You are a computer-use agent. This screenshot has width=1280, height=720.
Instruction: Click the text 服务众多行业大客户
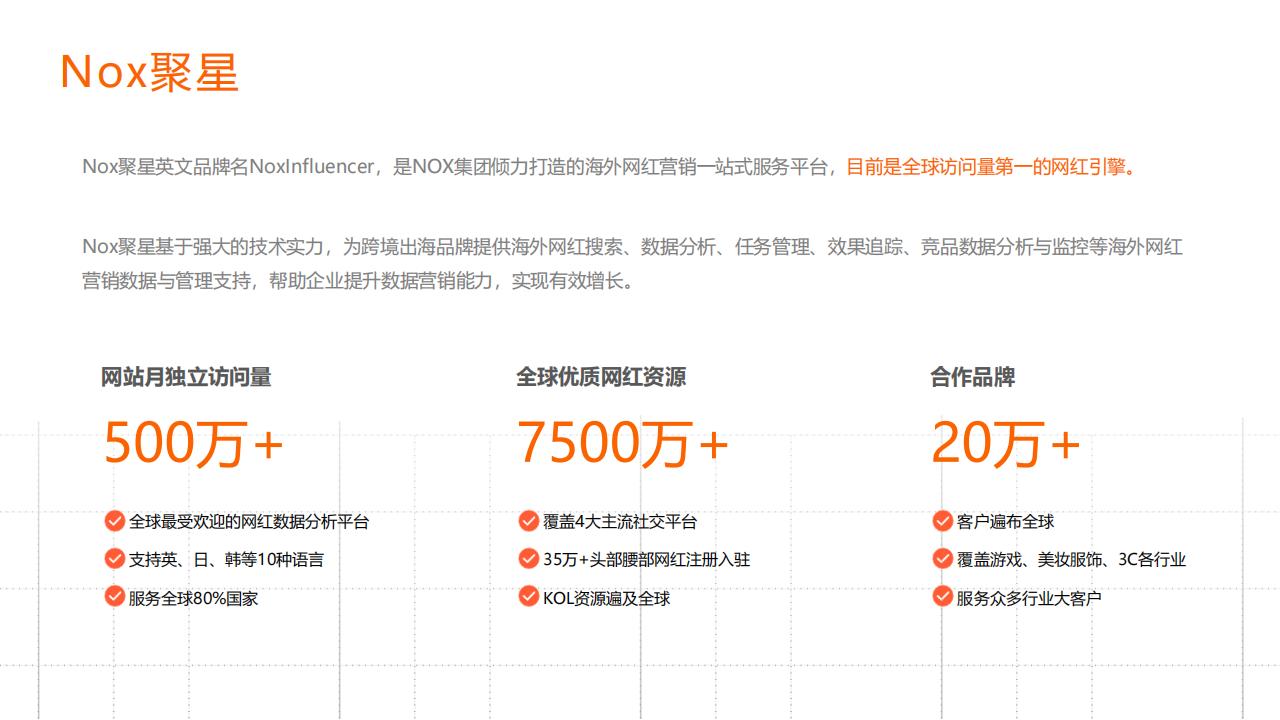click(1029, 598)
